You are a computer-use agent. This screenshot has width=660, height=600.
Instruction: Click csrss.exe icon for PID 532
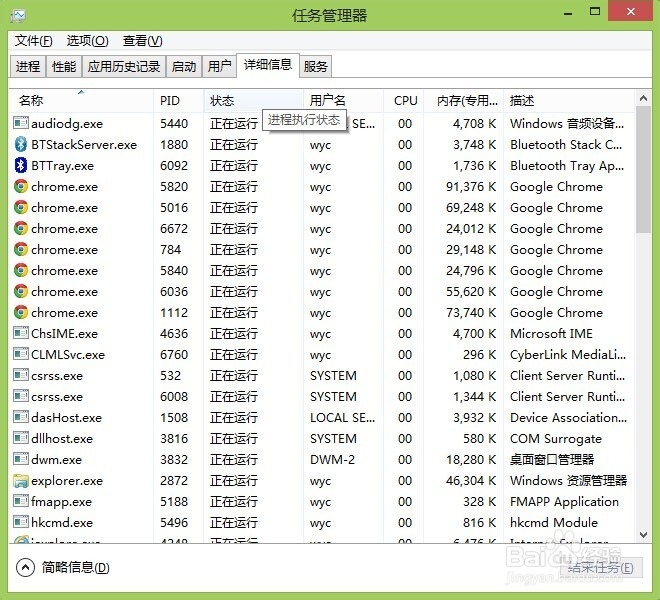[21, 375]
